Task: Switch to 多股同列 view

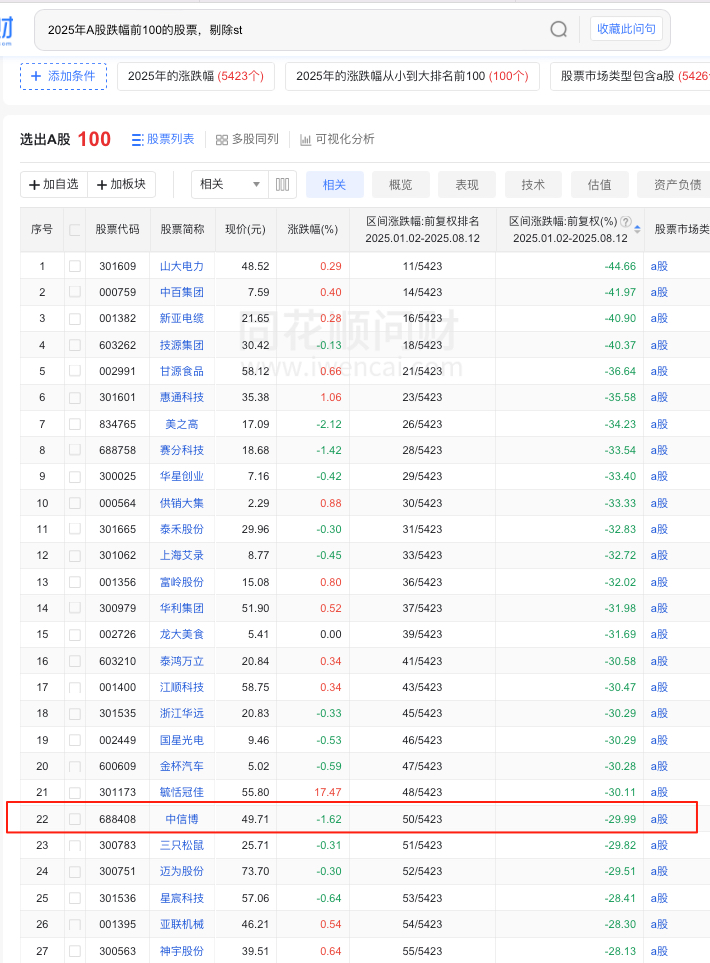Action: coord(248,139)
